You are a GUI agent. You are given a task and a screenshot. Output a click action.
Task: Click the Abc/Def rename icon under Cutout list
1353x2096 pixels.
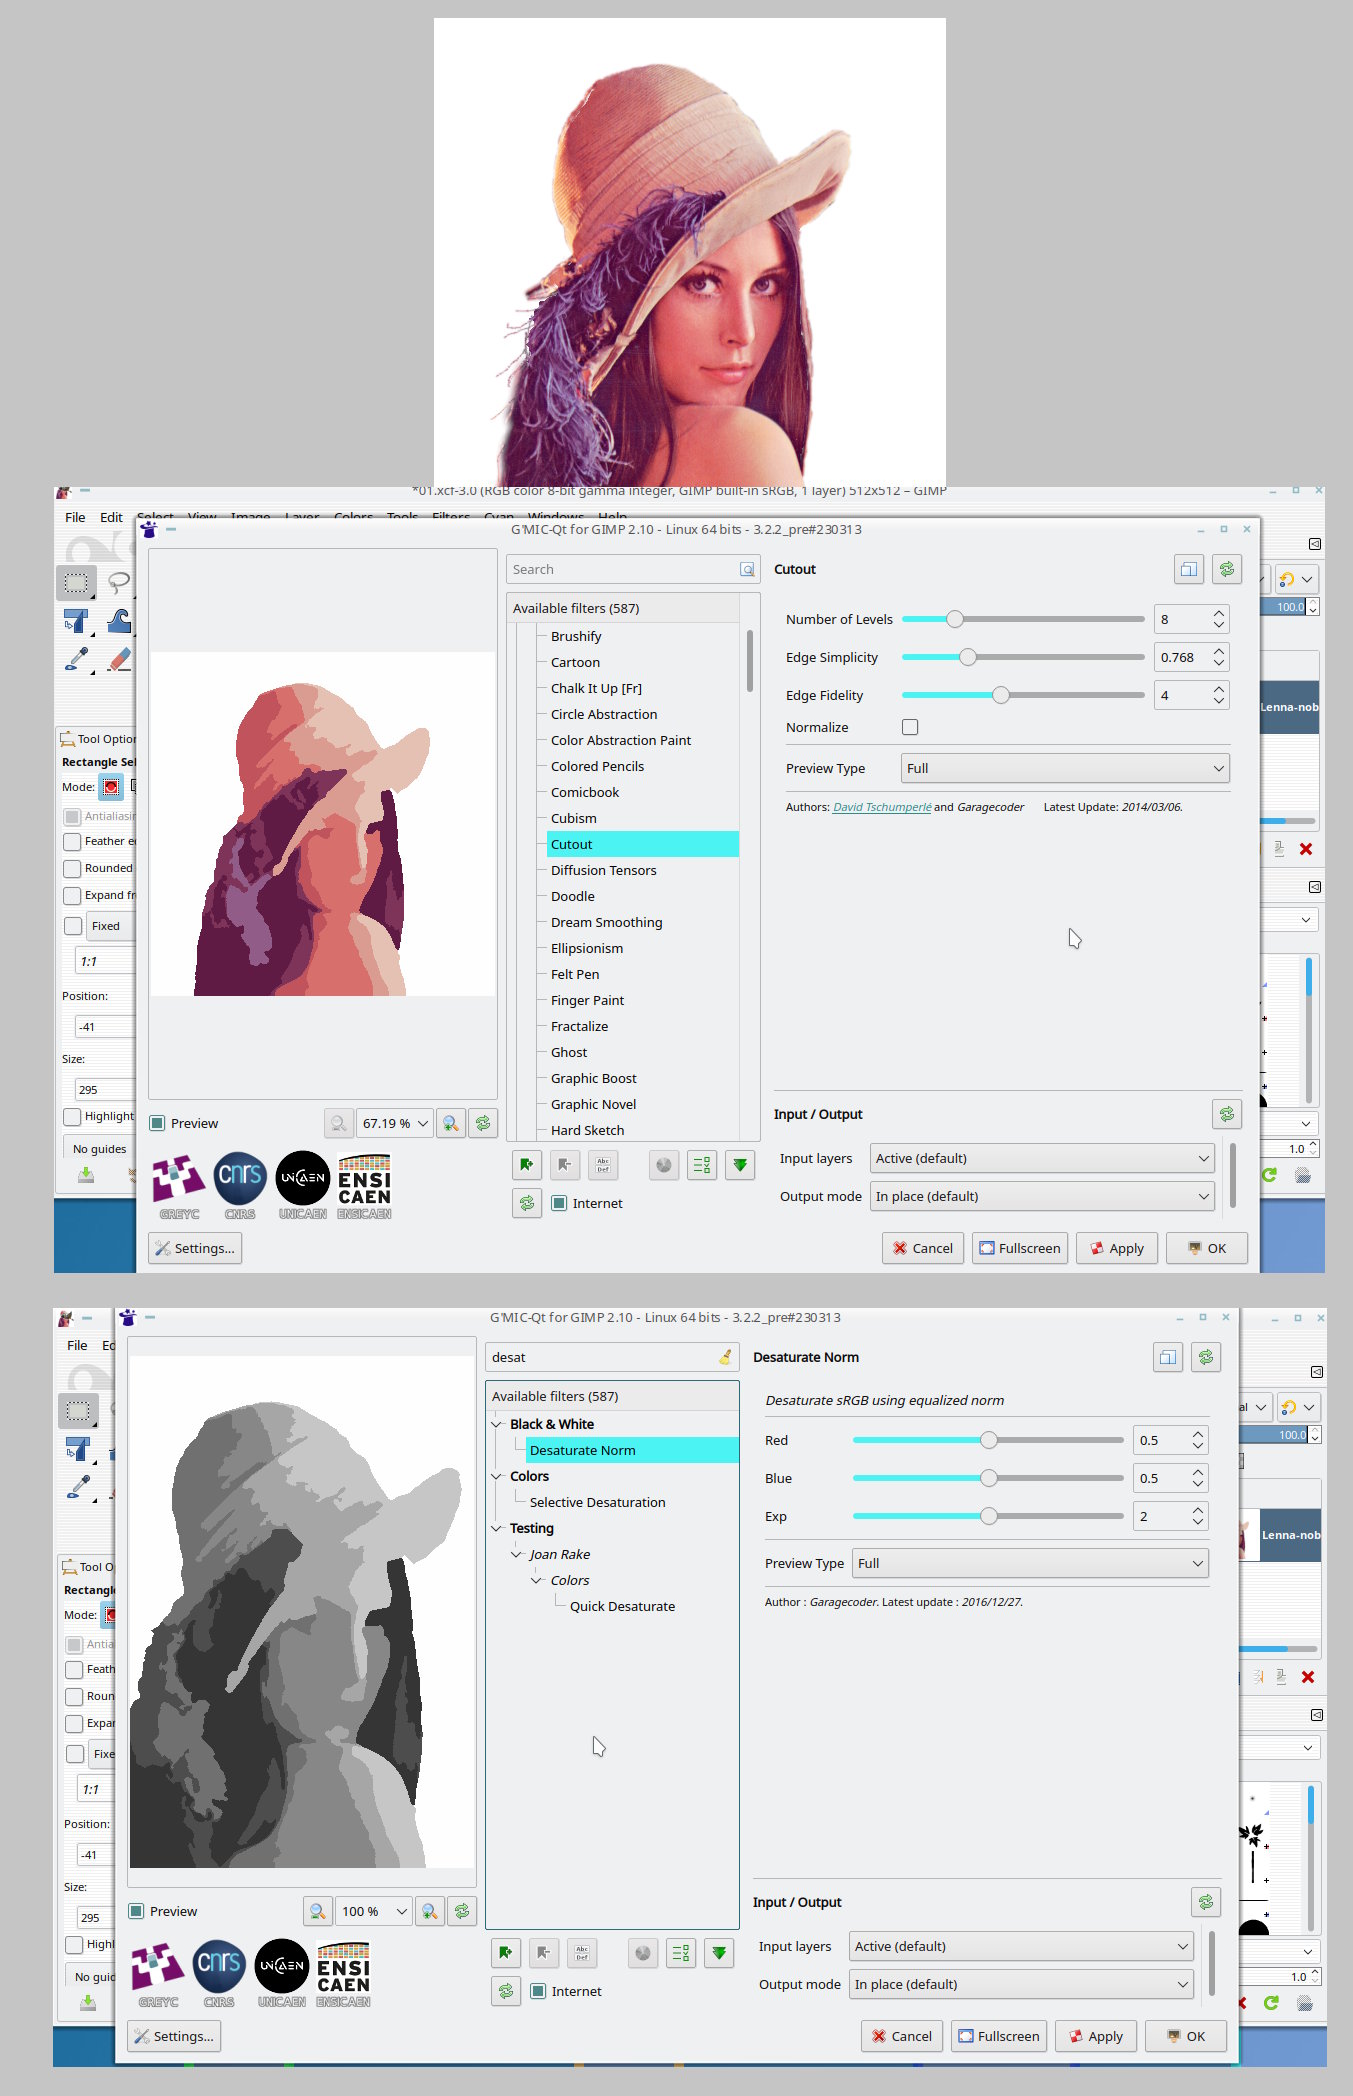(603, 1164)
